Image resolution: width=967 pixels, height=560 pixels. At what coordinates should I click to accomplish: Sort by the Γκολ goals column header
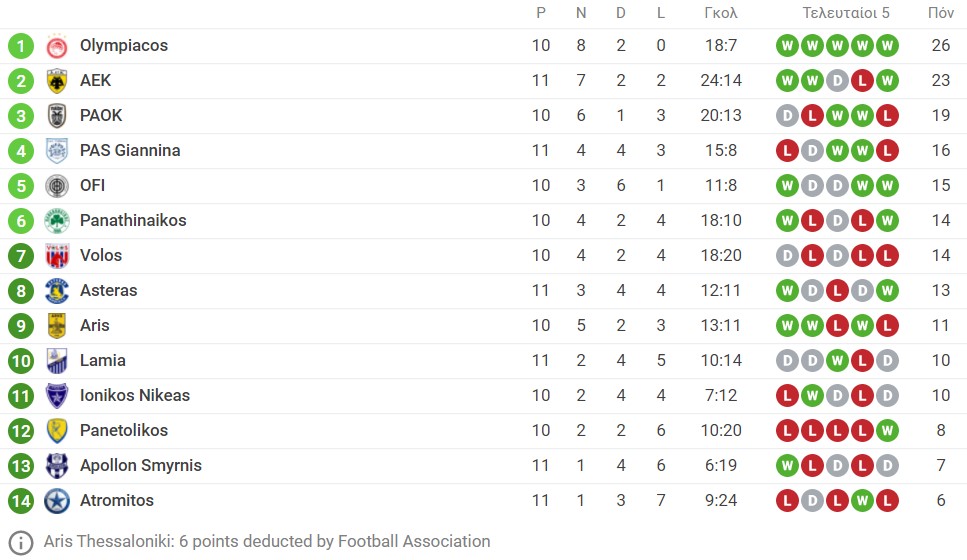(720, 13)
